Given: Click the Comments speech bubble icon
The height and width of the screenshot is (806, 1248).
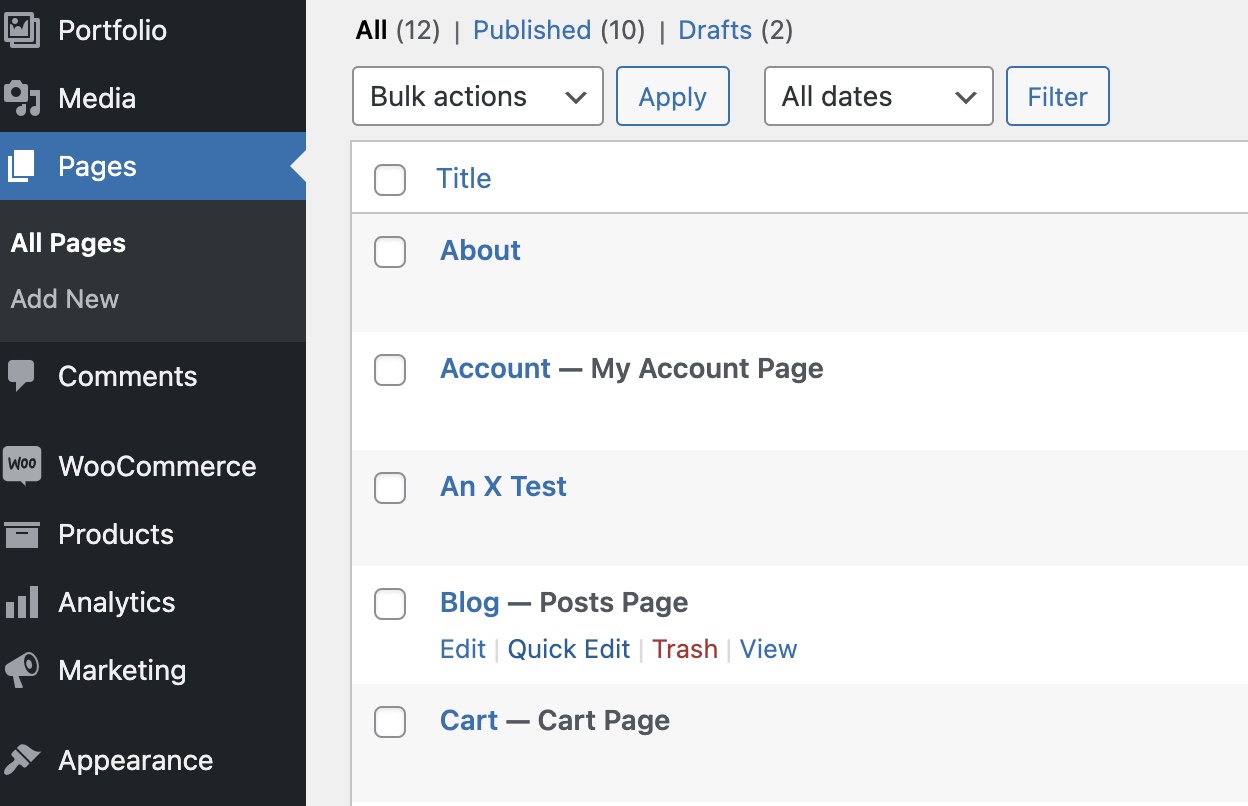Looking at the screenshot, I should [x=22, y=376].
